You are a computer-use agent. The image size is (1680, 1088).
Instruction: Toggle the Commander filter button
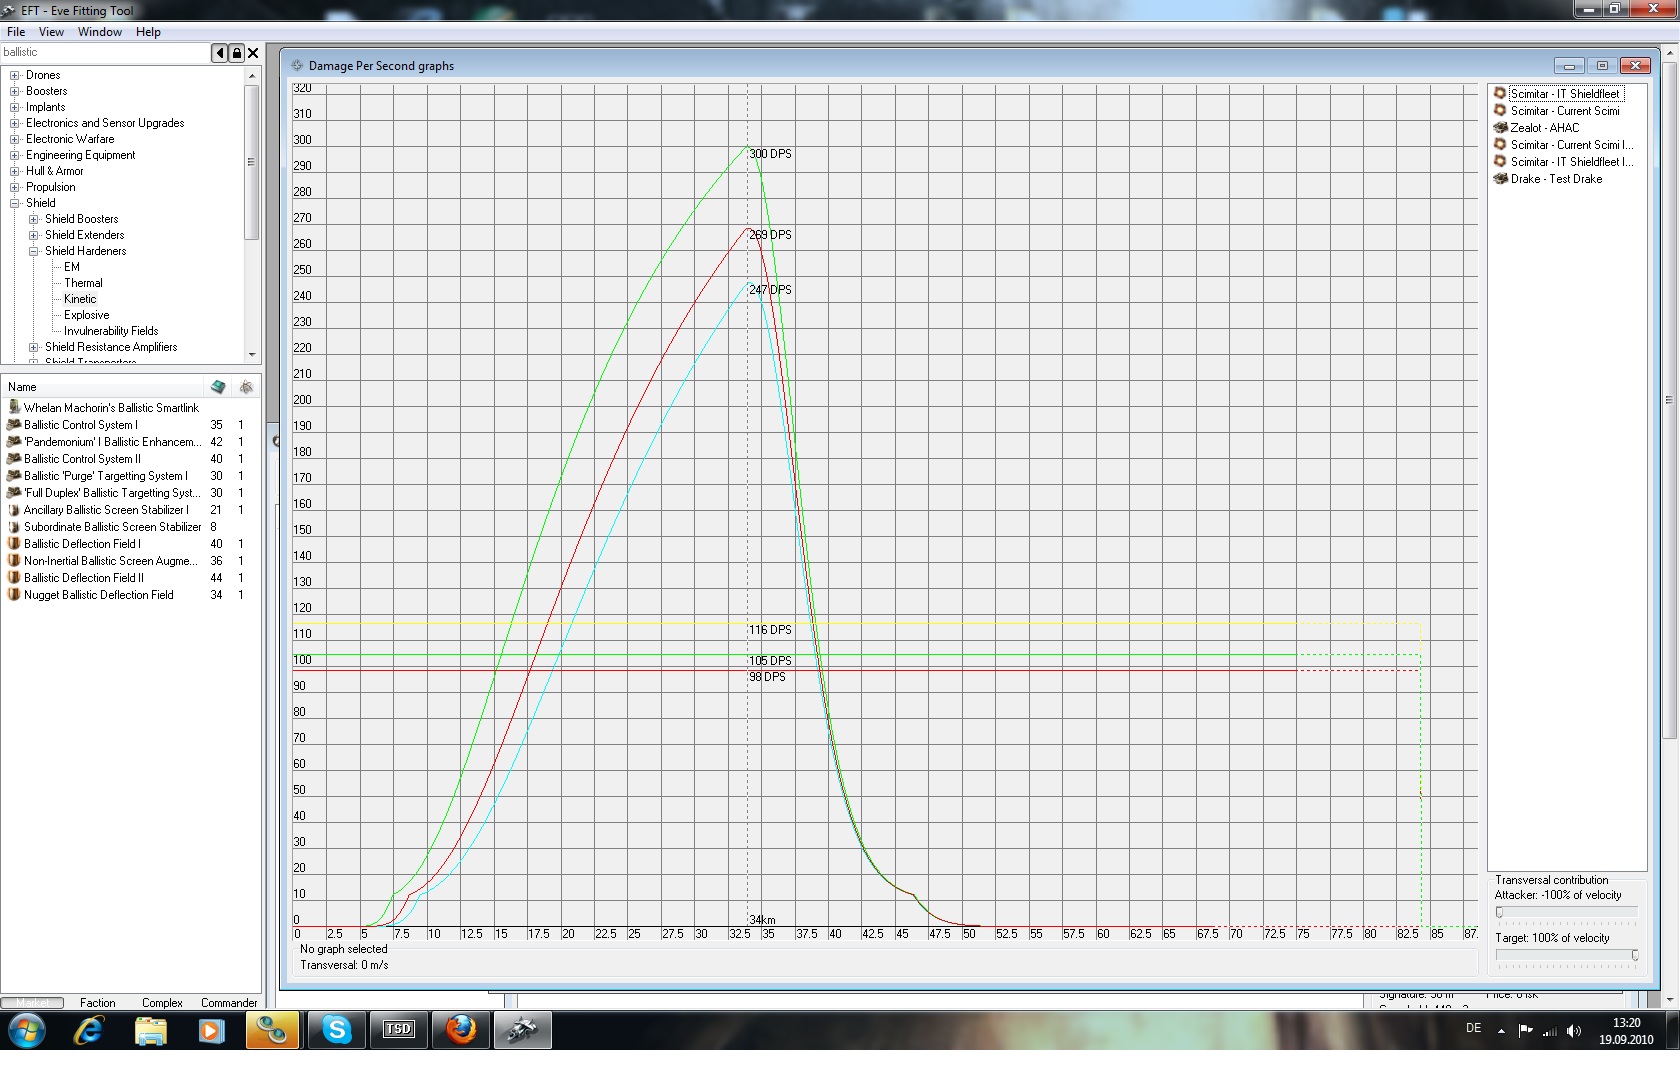click(x=229, y=1003)
